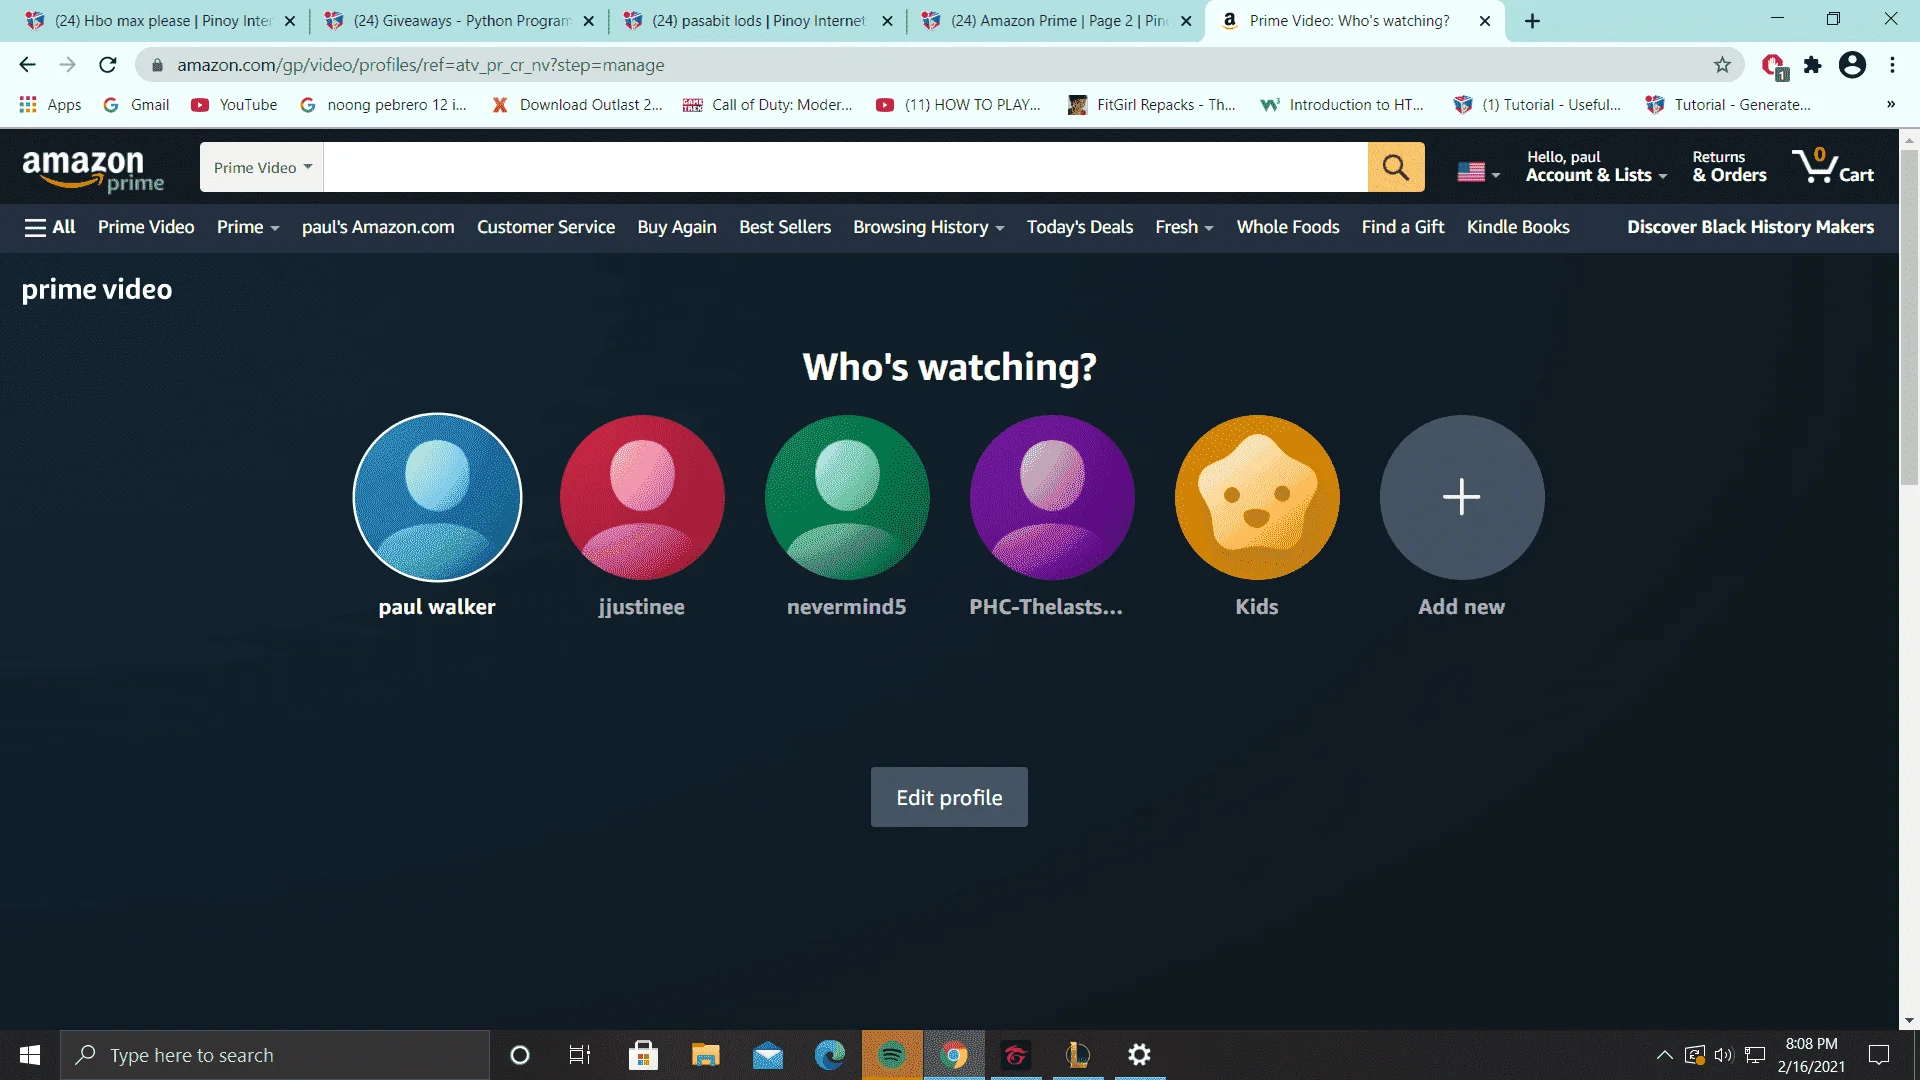The image size is (1920, 1080).
Task: Open the shopping cart icon
Action: pos(1833,166)
